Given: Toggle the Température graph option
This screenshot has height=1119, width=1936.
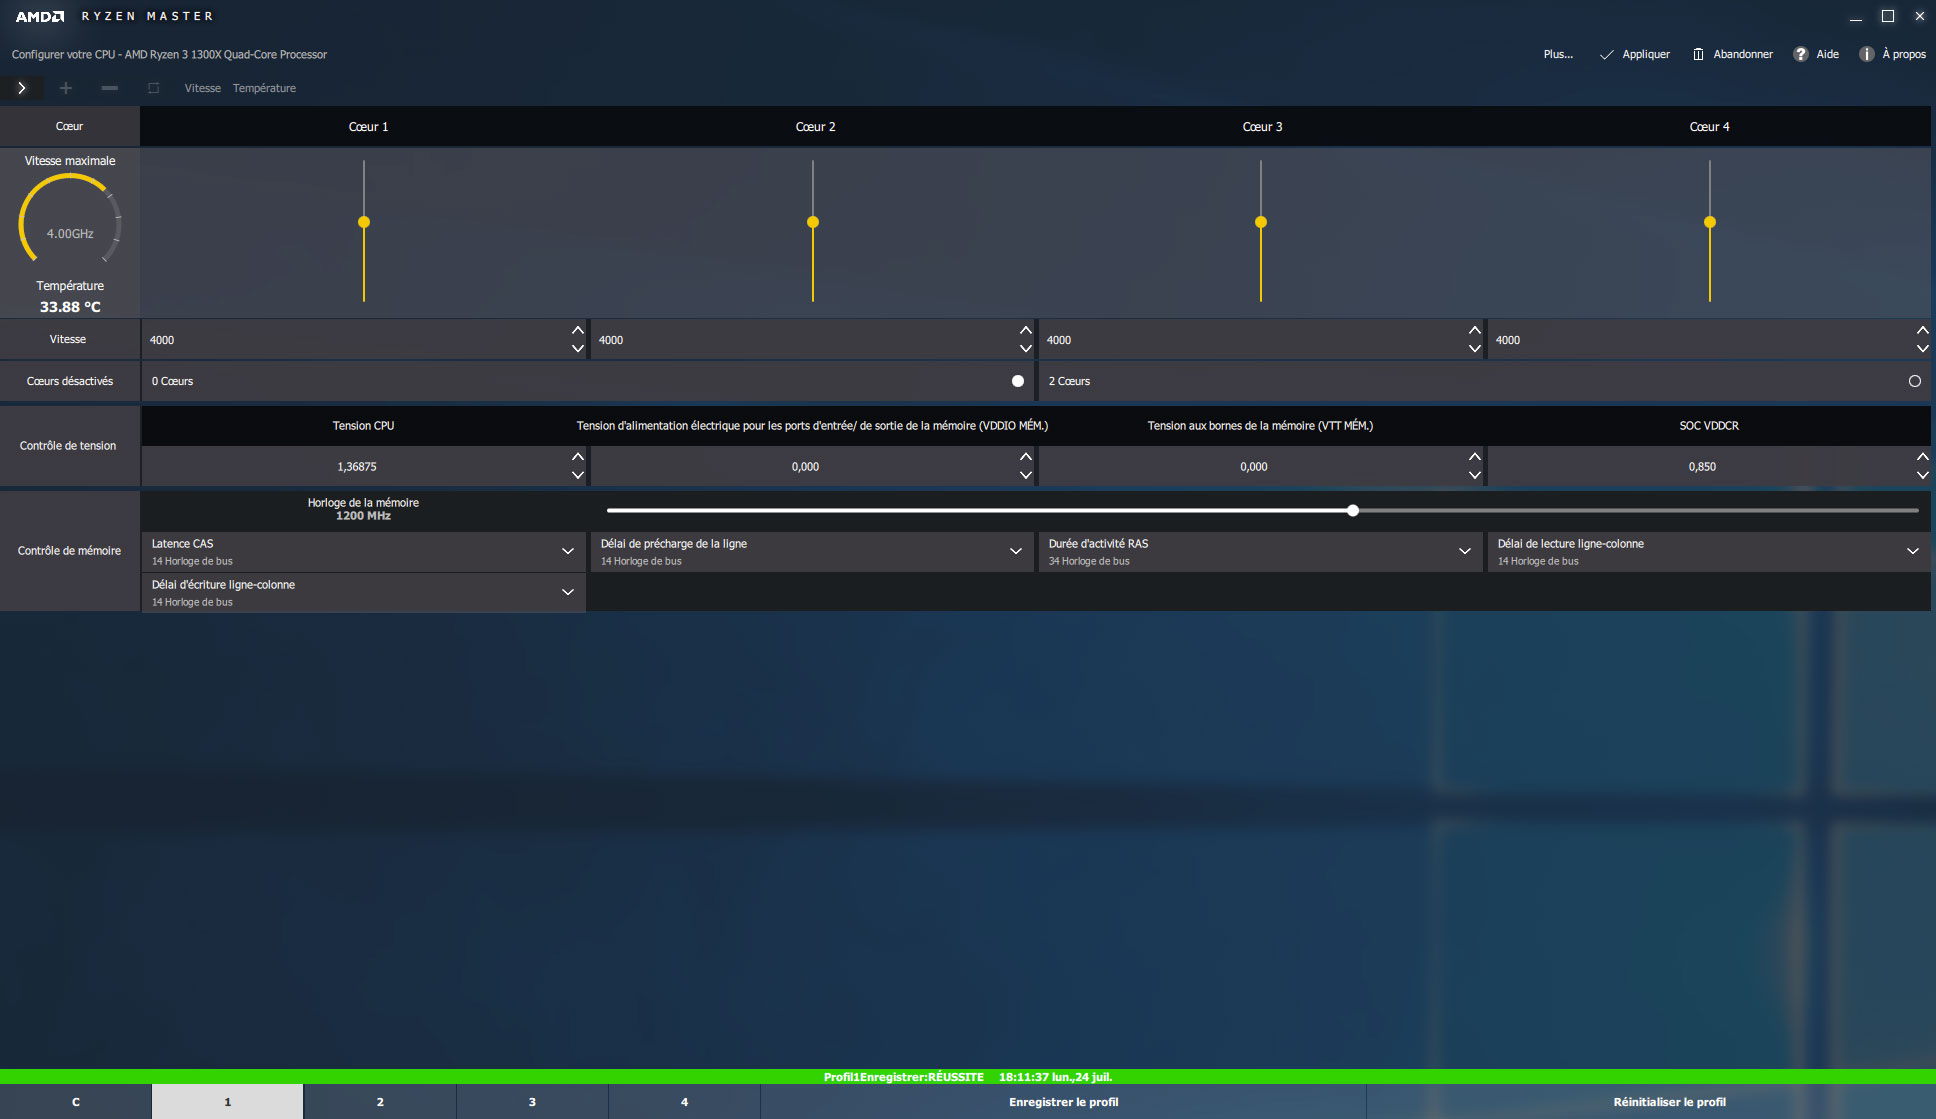Looking at the screenshot, I should (264, 88).
